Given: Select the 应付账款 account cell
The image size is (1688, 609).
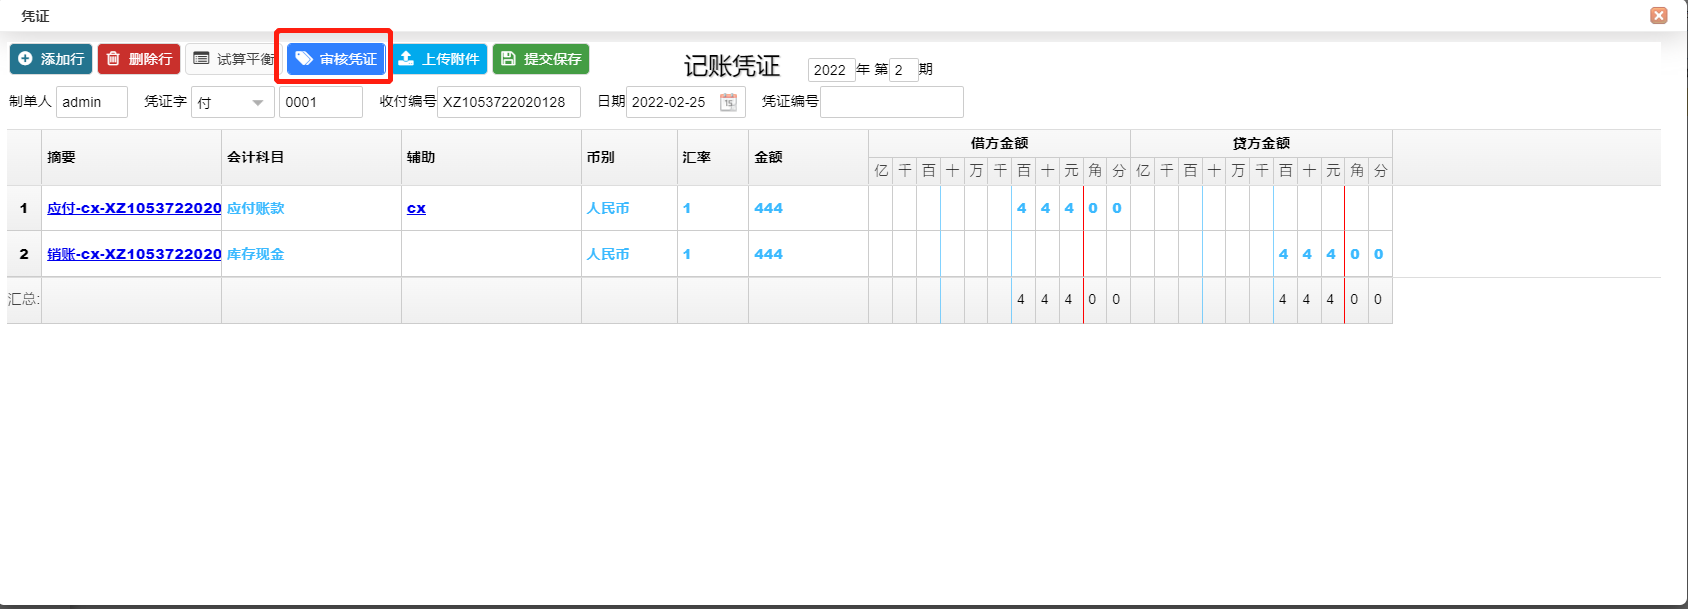Looking at the screenshot, I should point(256,208).
